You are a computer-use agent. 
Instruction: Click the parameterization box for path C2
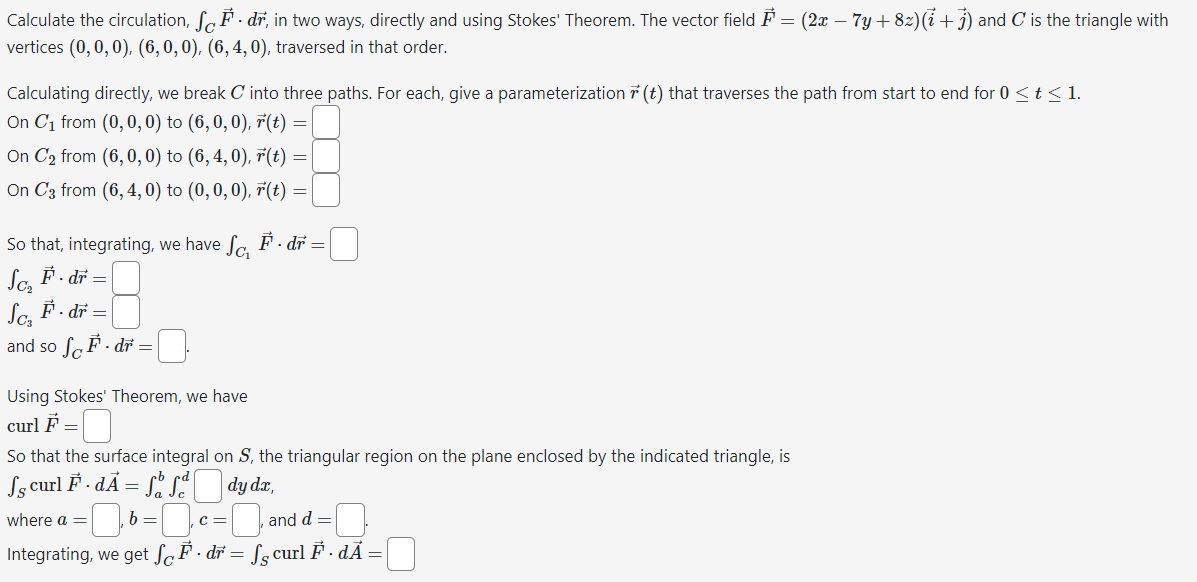click(x=326, y=156)
